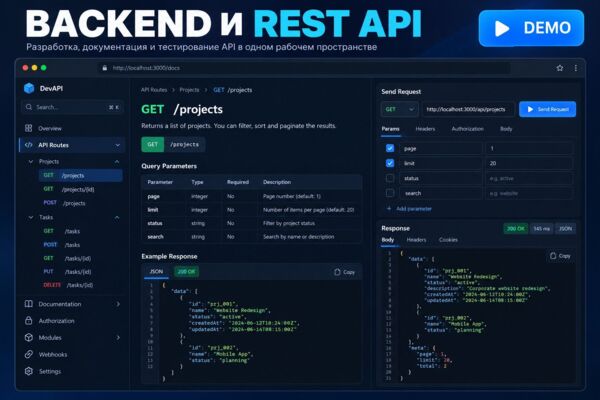Open Response Headers tab

(x=416, y=240)
